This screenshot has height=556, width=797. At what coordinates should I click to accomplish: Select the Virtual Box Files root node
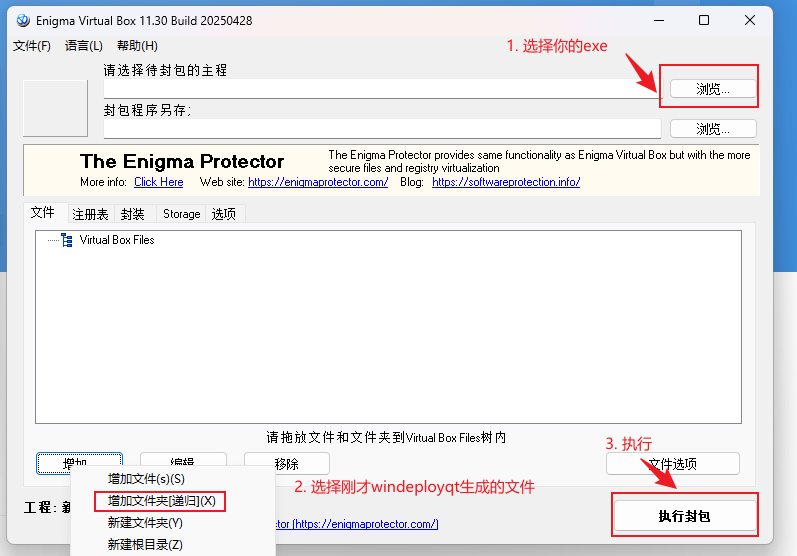click(x=117, y=240)
